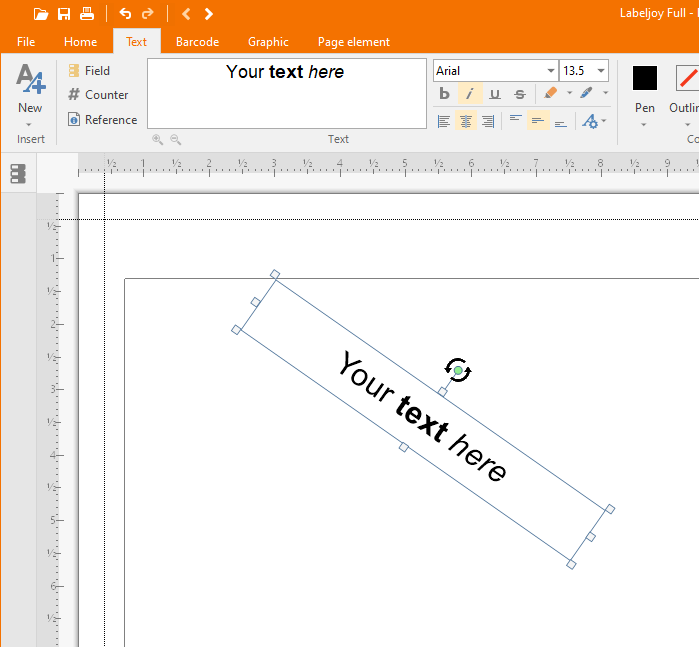
Task: Click the Print icon in title bar
Action: coord(87,14)
